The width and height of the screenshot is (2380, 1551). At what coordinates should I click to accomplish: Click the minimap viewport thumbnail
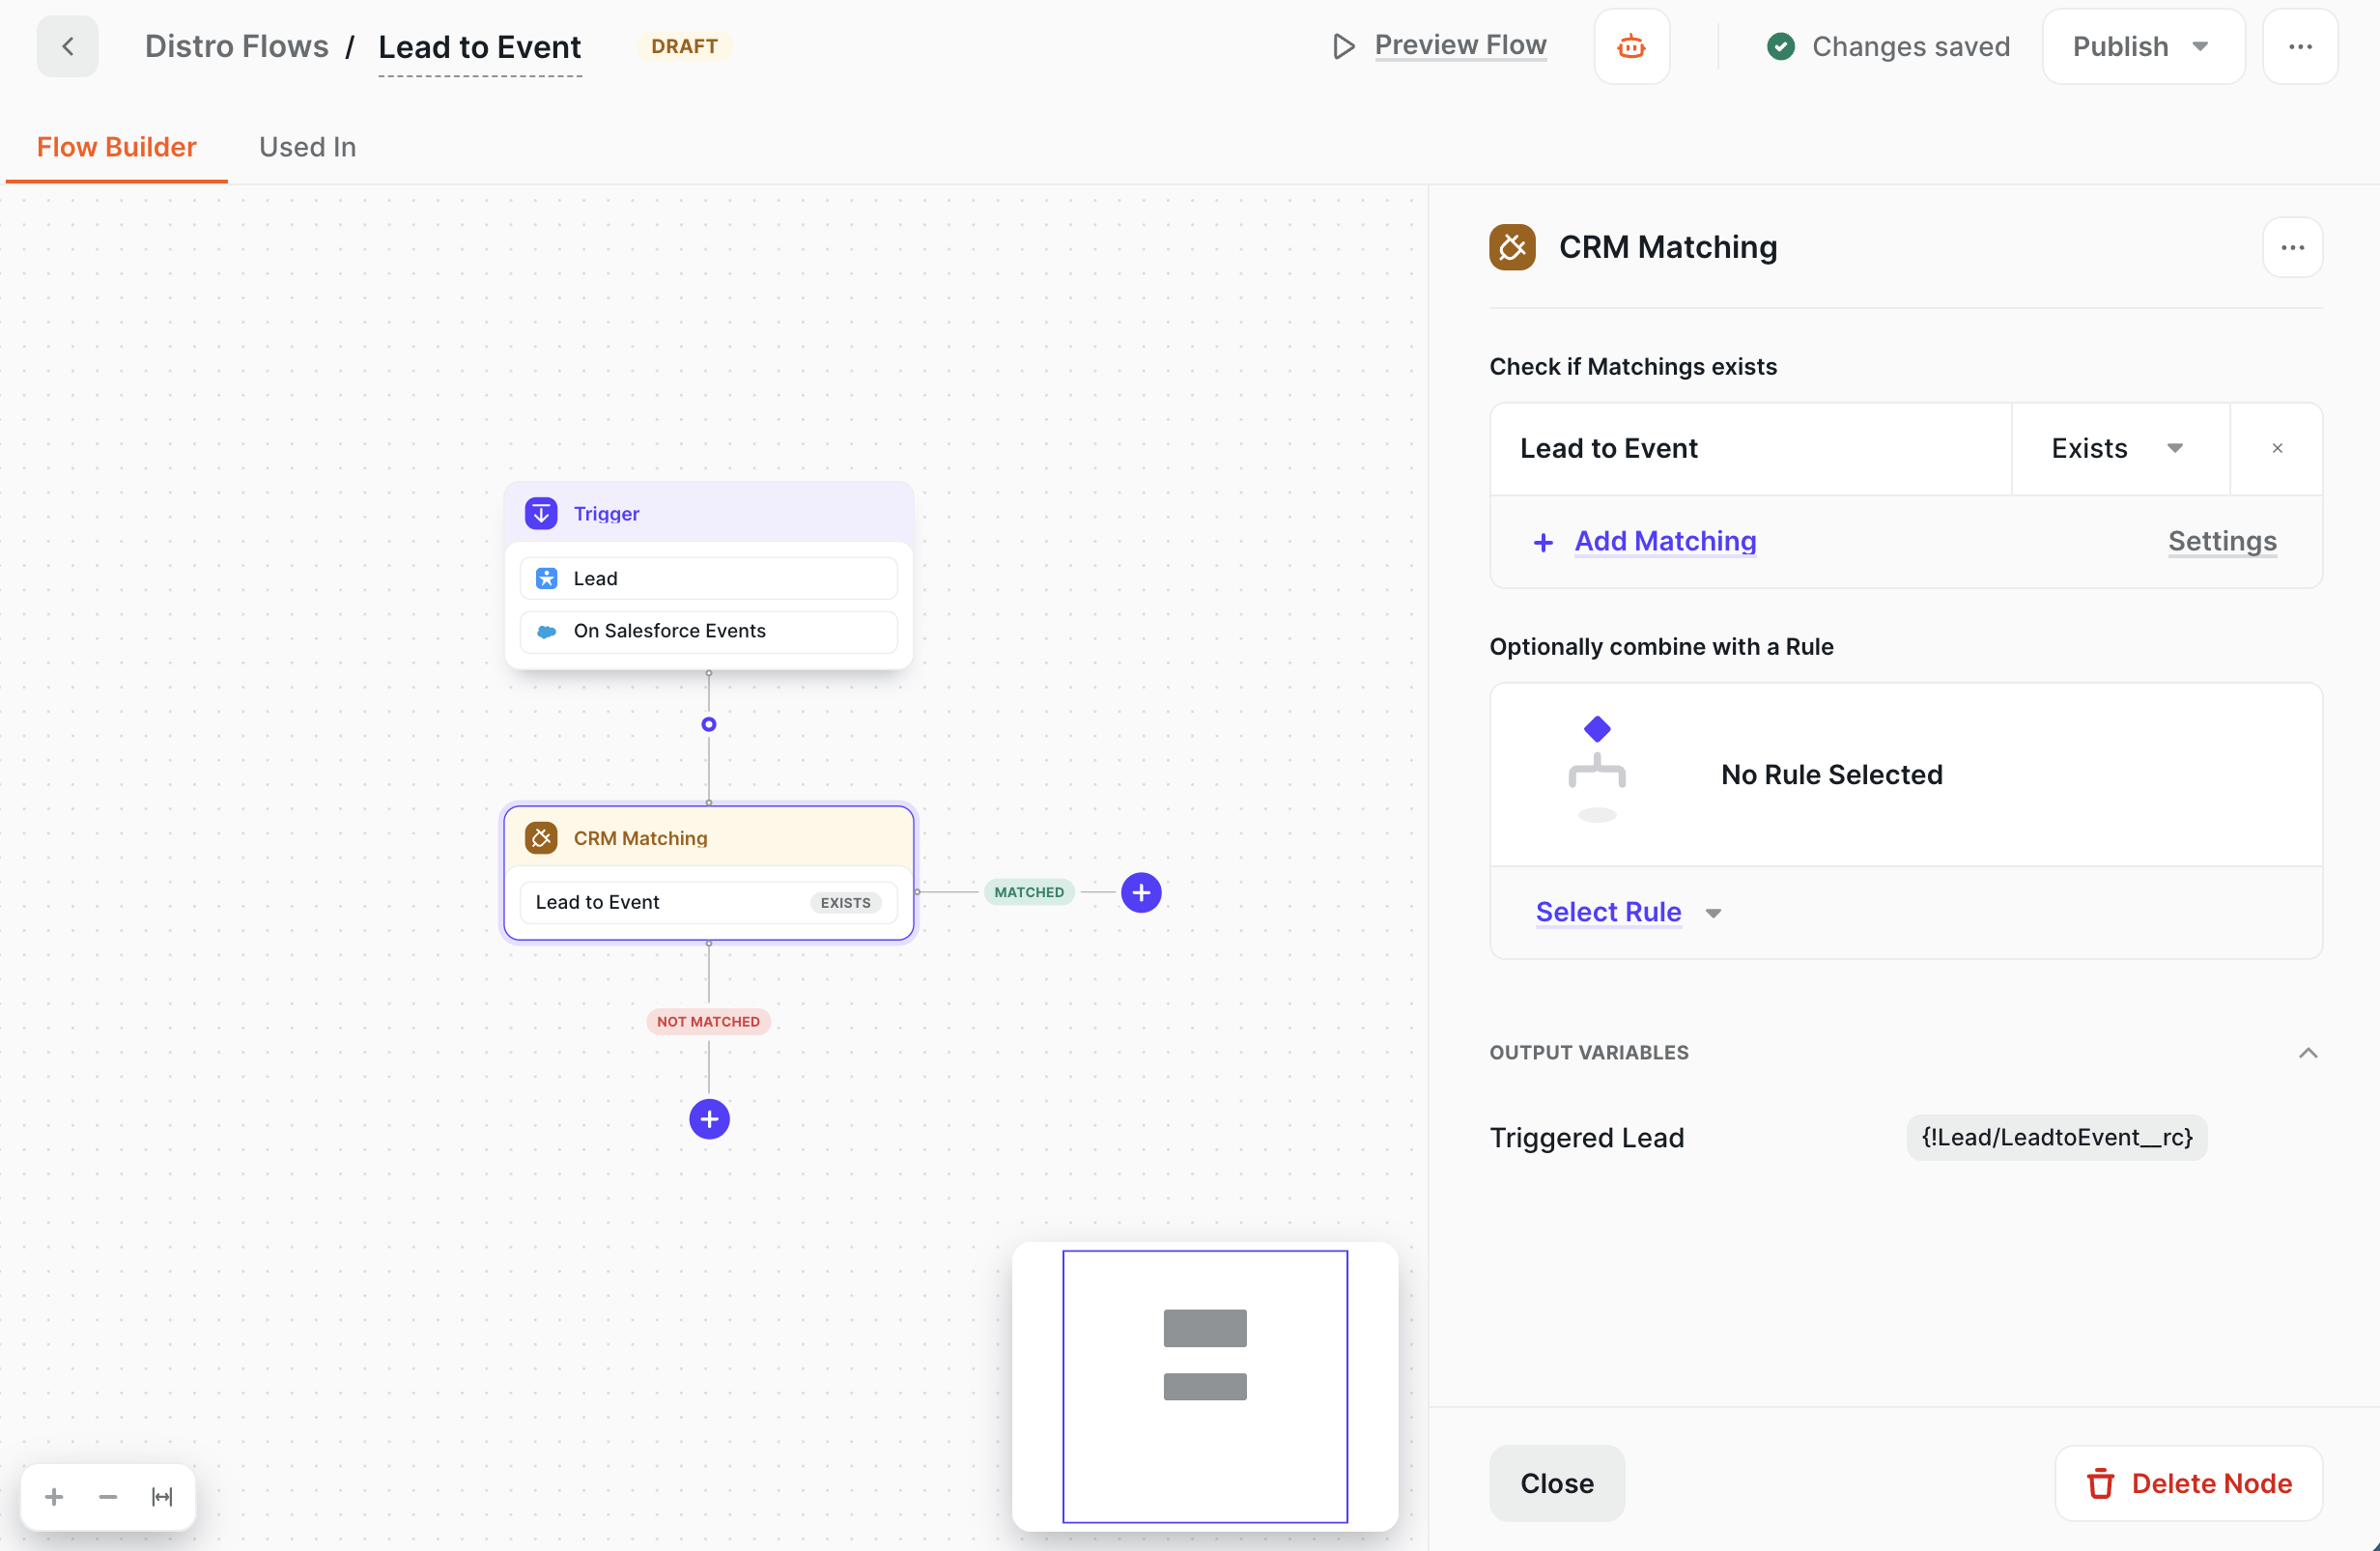click(x=1204, y=1385)
